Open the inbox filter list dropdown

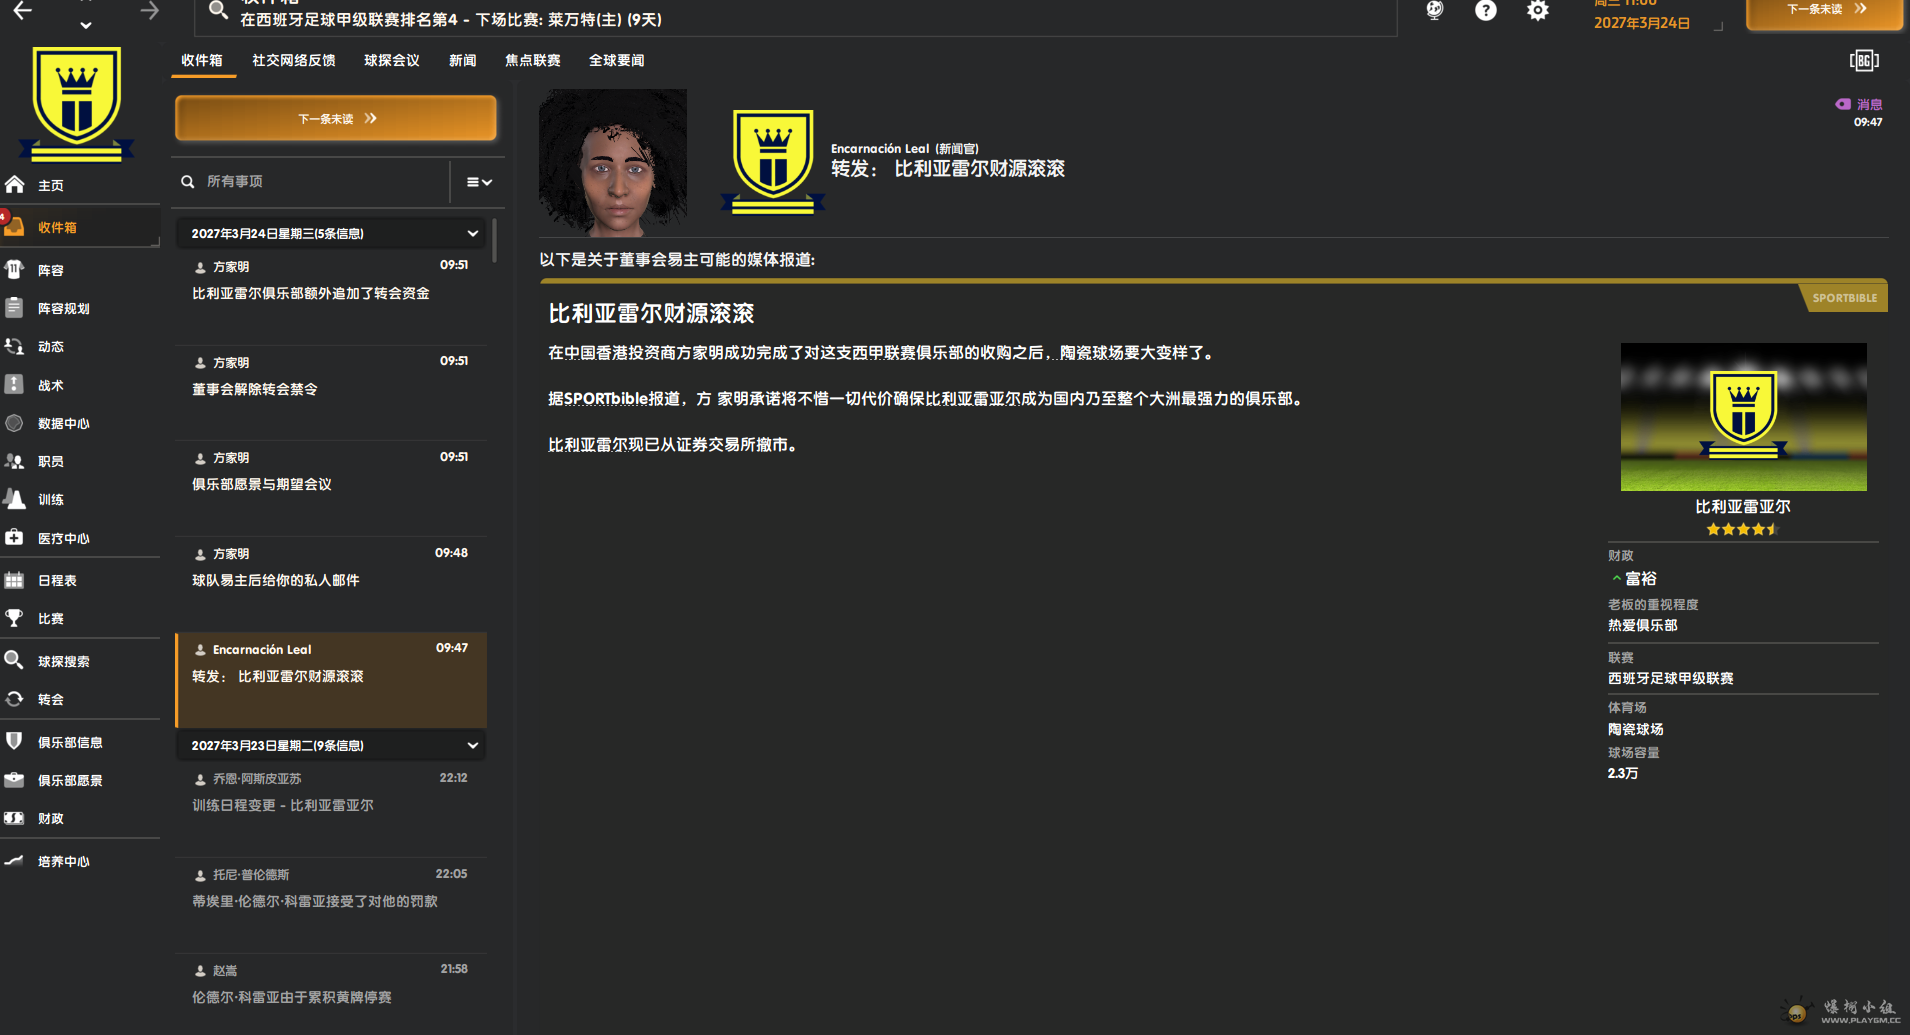479,182
